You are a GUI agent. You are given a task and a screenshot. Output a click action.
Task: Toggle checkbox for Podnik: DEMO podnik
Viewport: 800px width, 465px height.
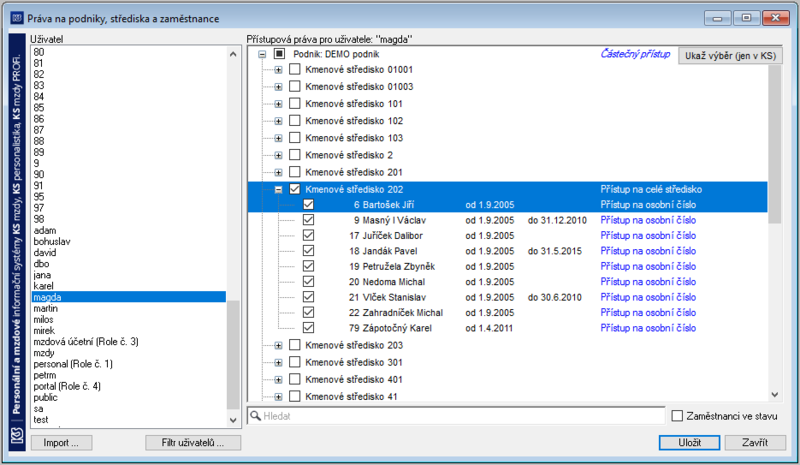click(279, 54)
